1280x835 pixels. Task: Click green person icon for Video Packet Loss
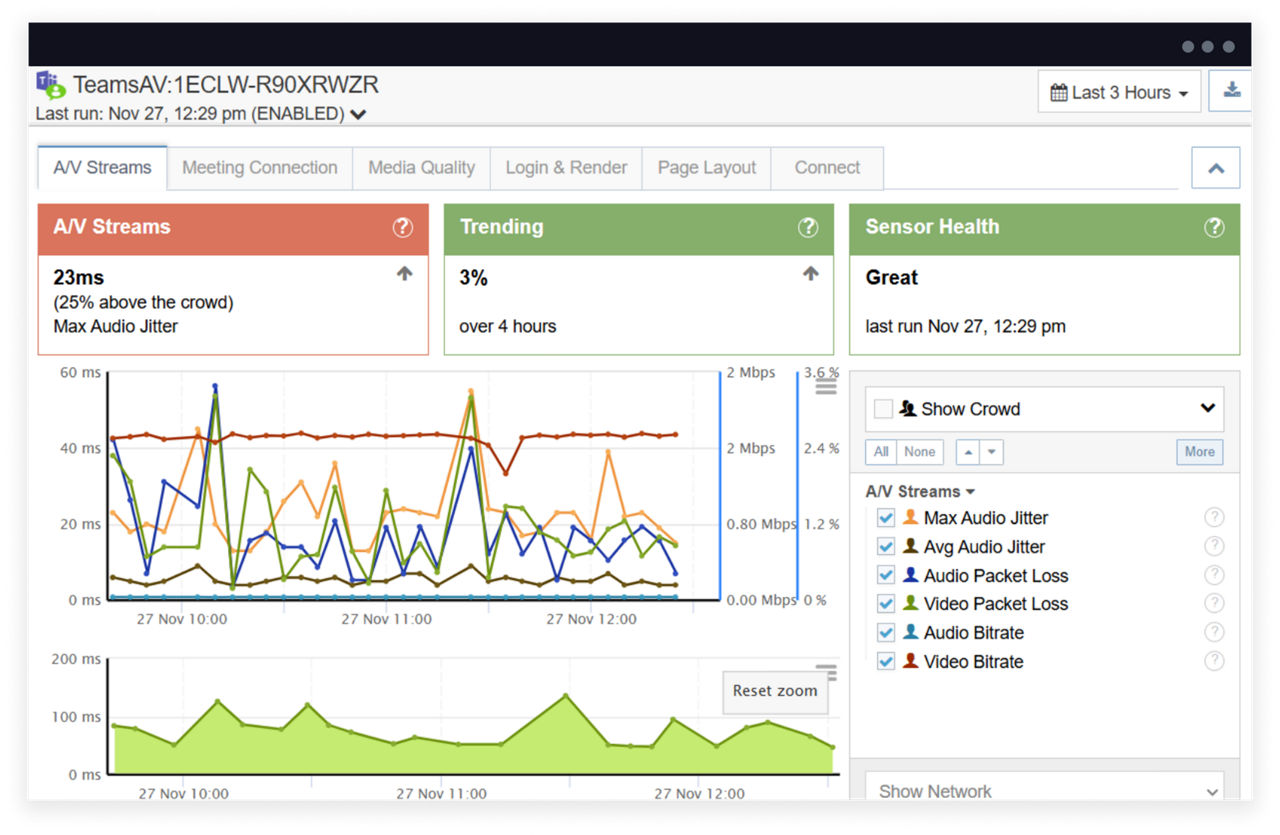pyautogui.click(x=910, y=603)
